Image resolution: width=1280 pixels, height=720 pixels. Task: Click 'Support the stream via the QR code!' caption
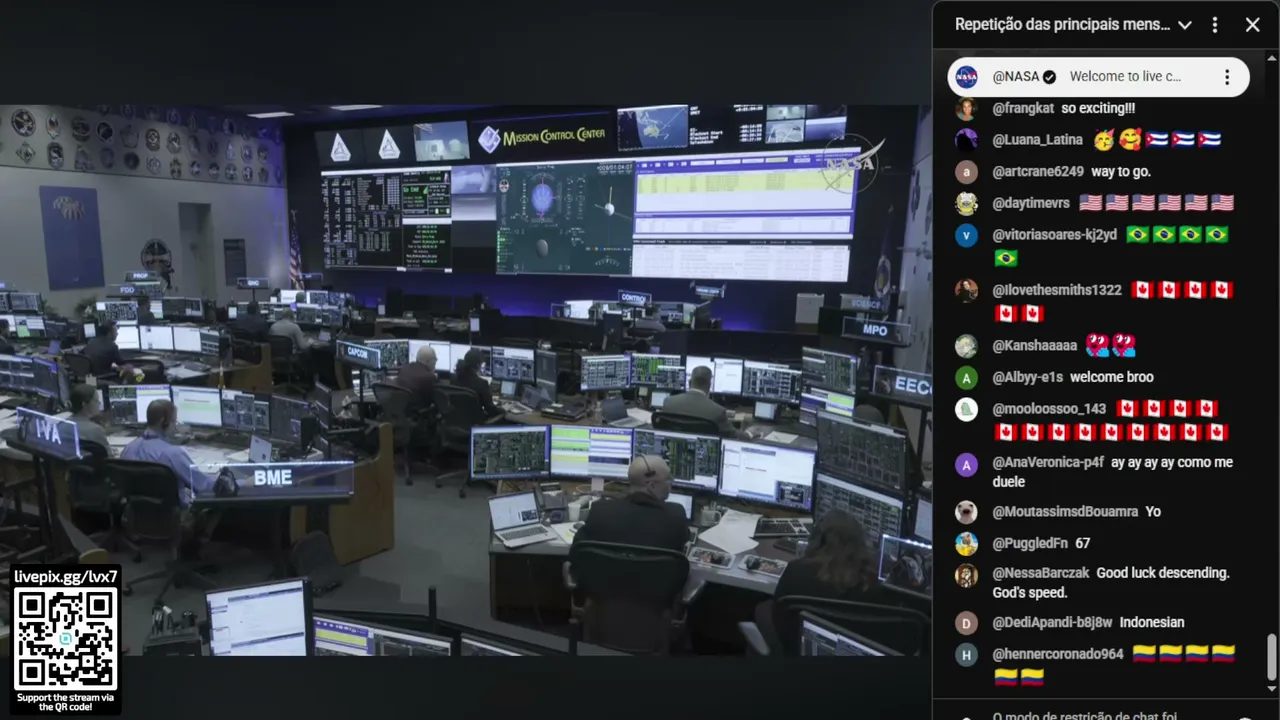pos(66,702)
